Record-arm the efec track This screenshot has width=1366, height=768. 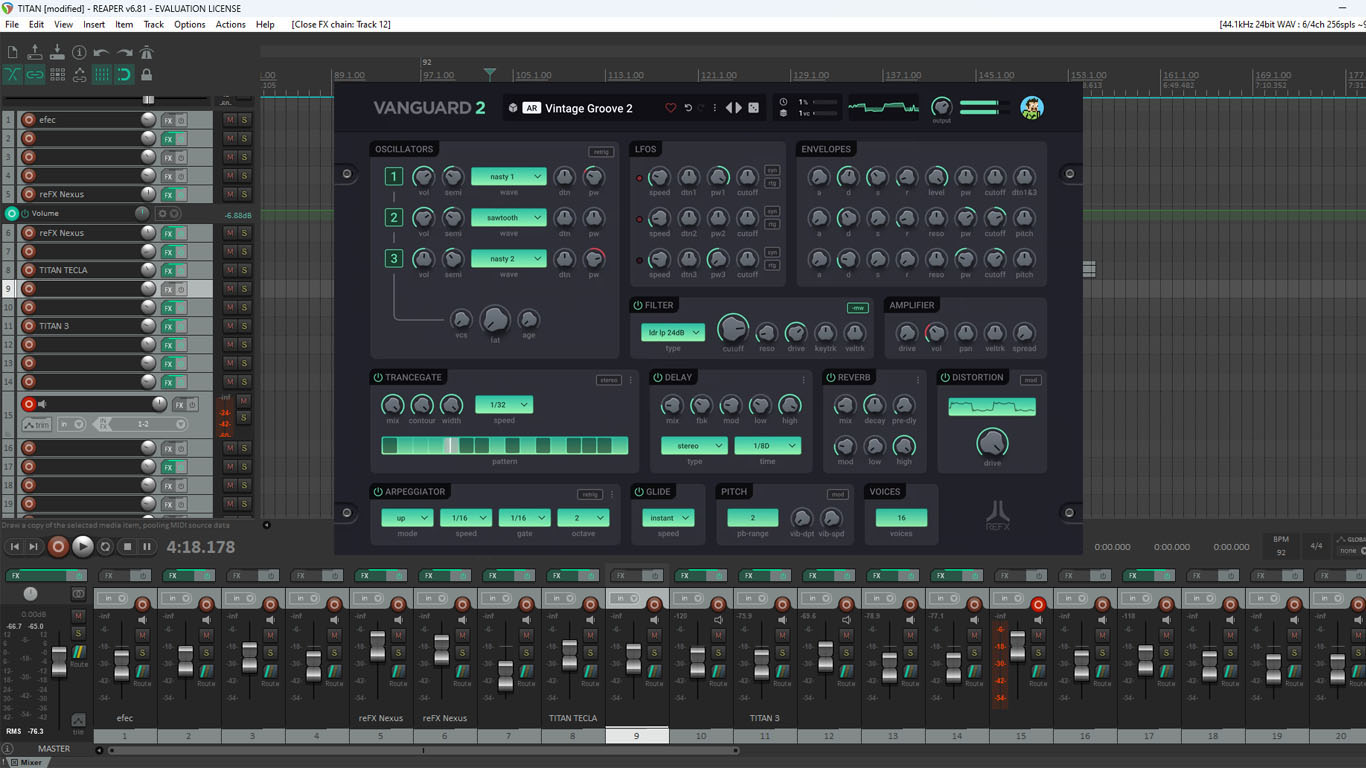click(x=28, y=120)
